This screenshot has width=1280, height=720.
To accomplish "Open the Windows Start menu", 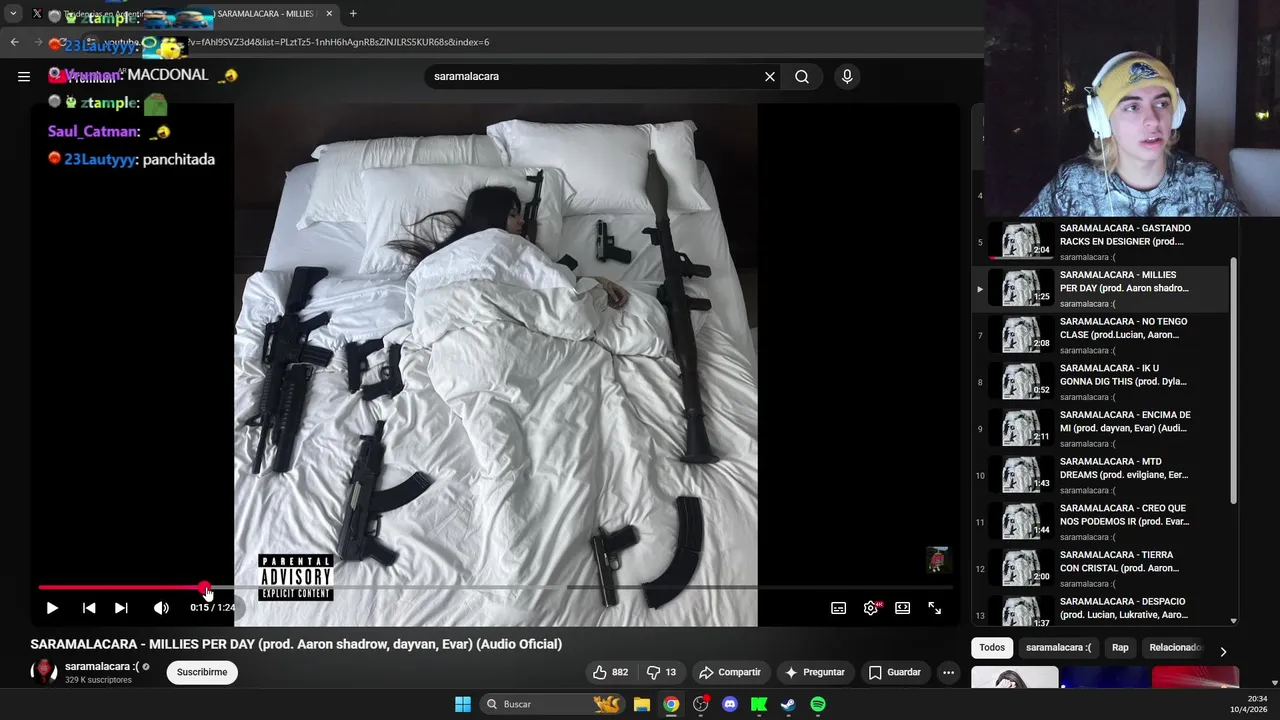I will coord(463,704).
